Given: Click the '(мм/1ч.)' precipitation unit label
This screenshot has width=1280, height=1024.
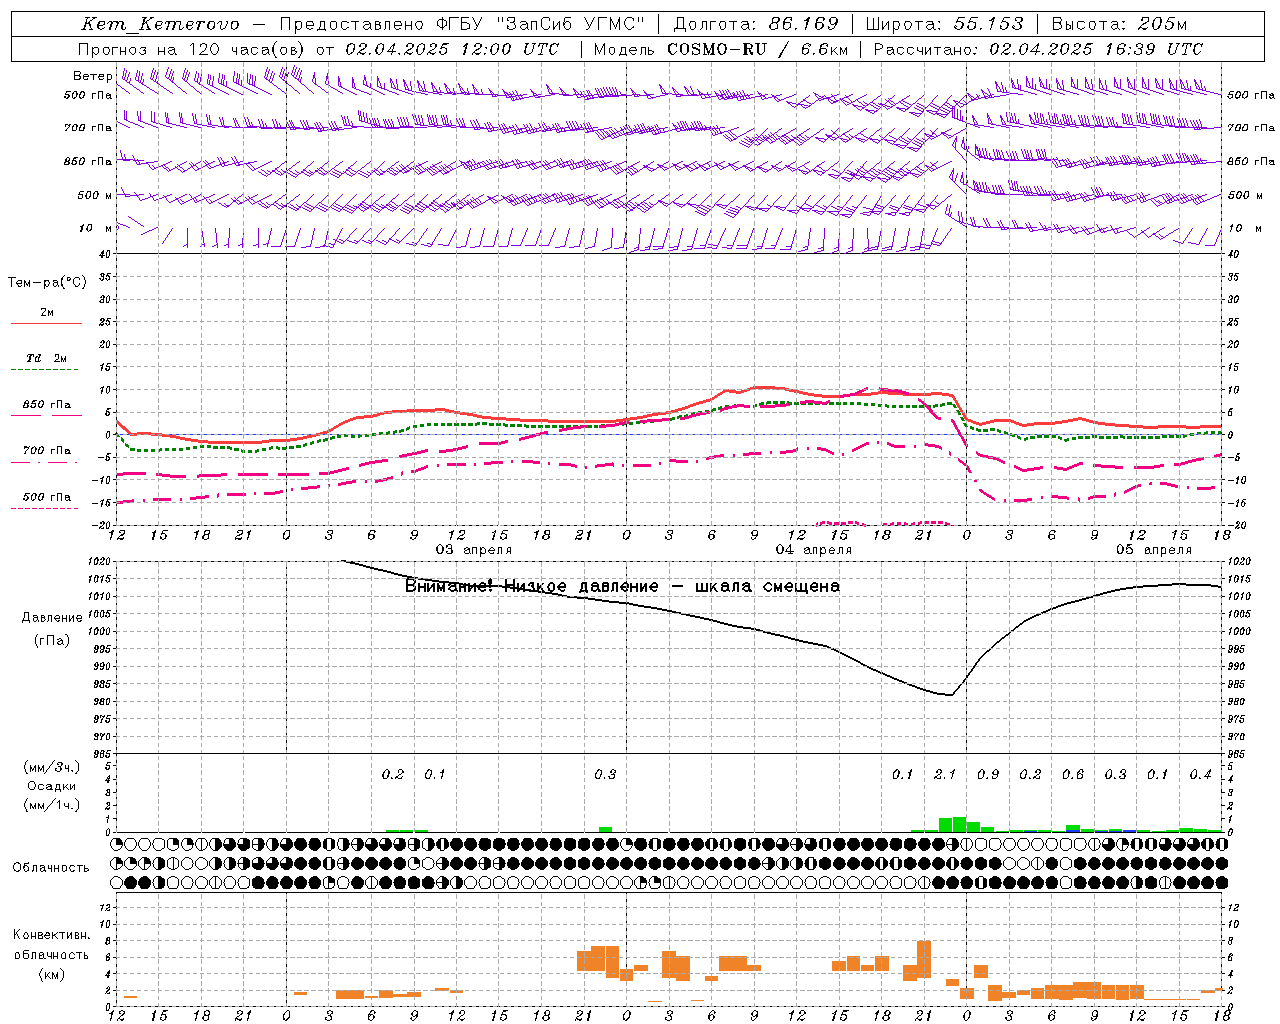Looking at the screenshot, I should point(52,806).
